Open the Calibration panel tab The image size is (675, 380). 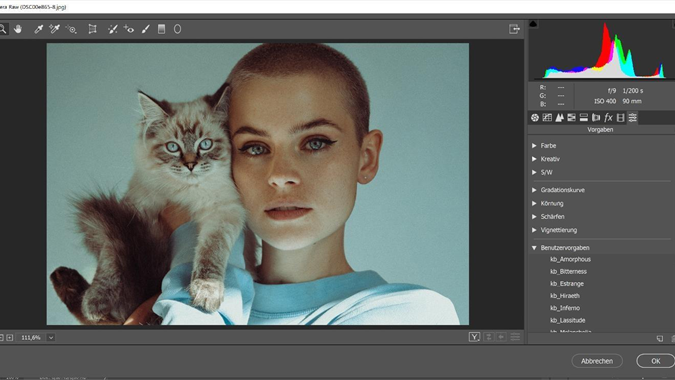[x=620, y=117]
